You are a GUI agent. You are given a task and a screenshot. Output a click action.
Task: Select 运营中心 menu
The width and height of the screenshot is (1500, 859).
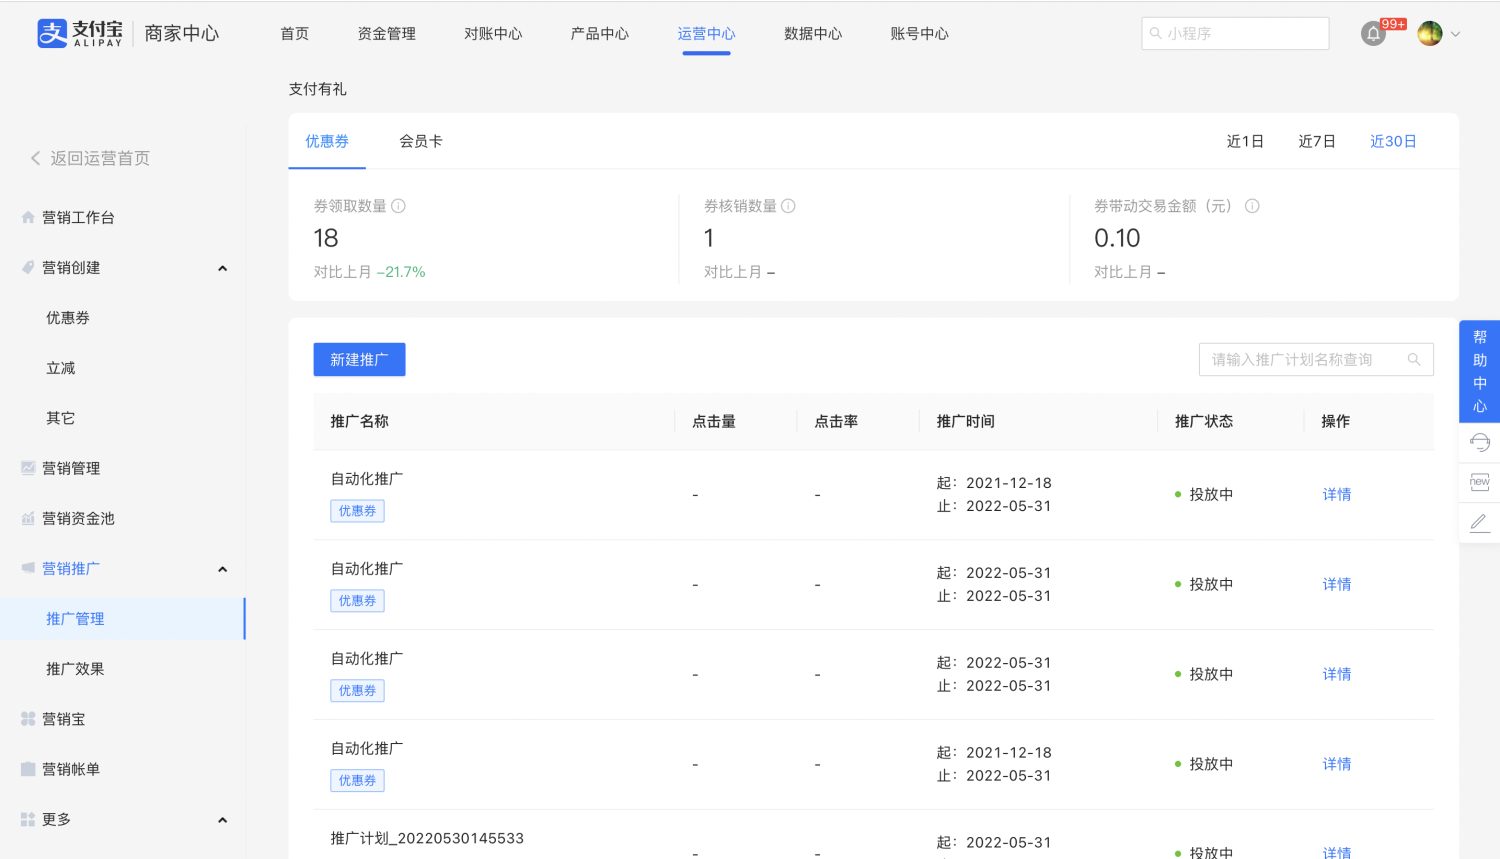point(706,34)
